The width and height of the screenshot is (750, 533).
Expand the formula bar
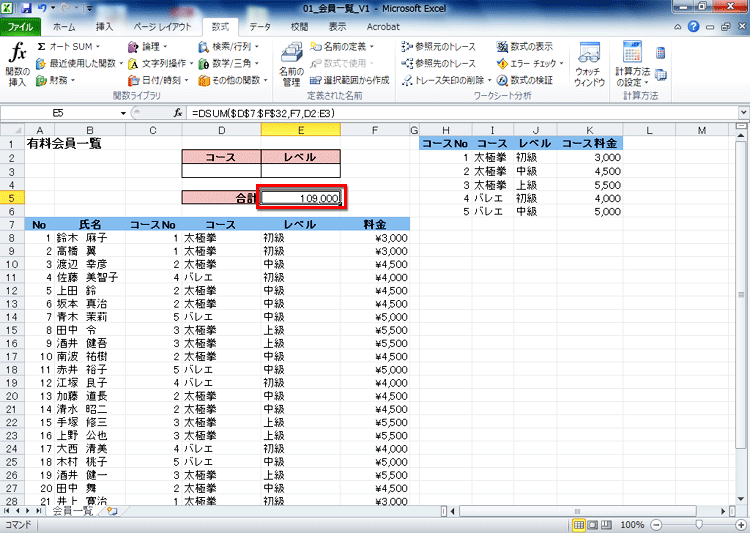(743, 113)
